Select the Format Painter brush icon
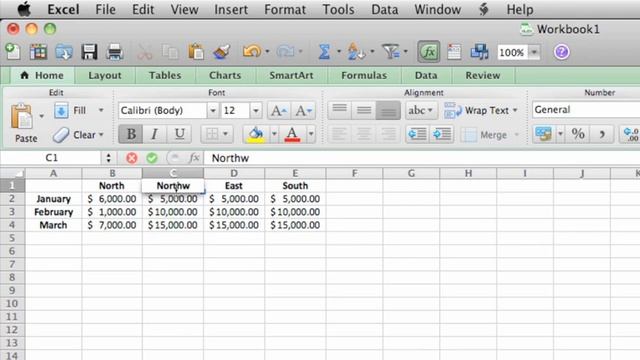640x360 pixels. click(222, 52)
